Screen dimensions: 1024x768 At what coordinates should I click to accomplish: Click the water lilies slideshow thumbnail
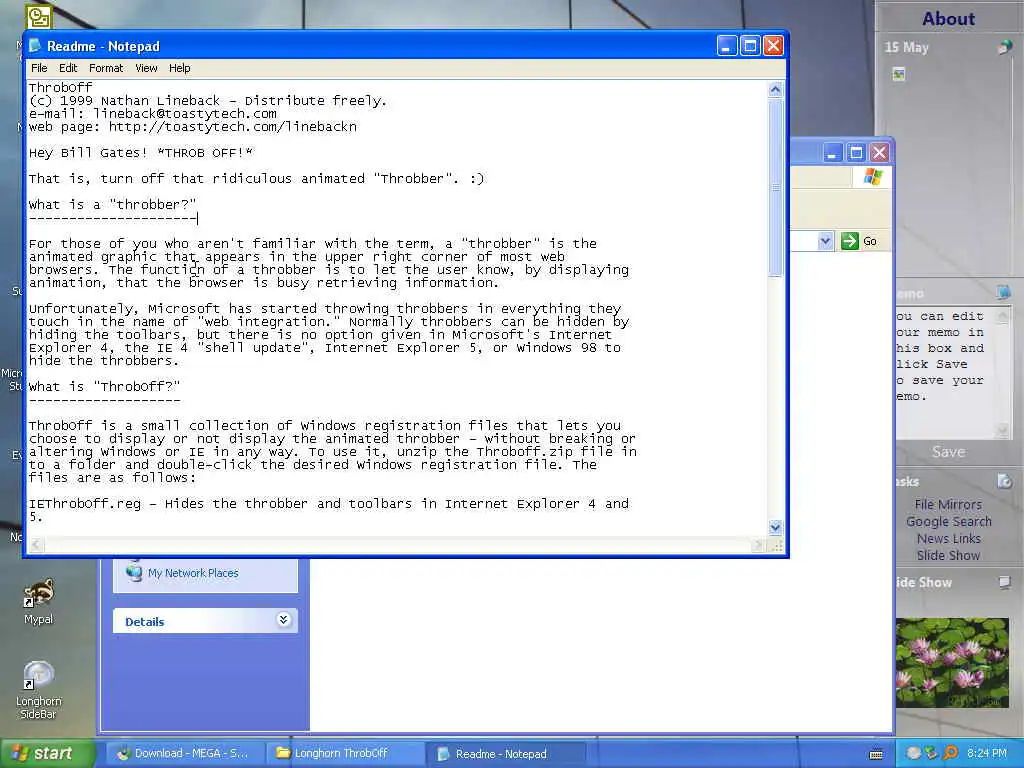click(x=951, y=663)
